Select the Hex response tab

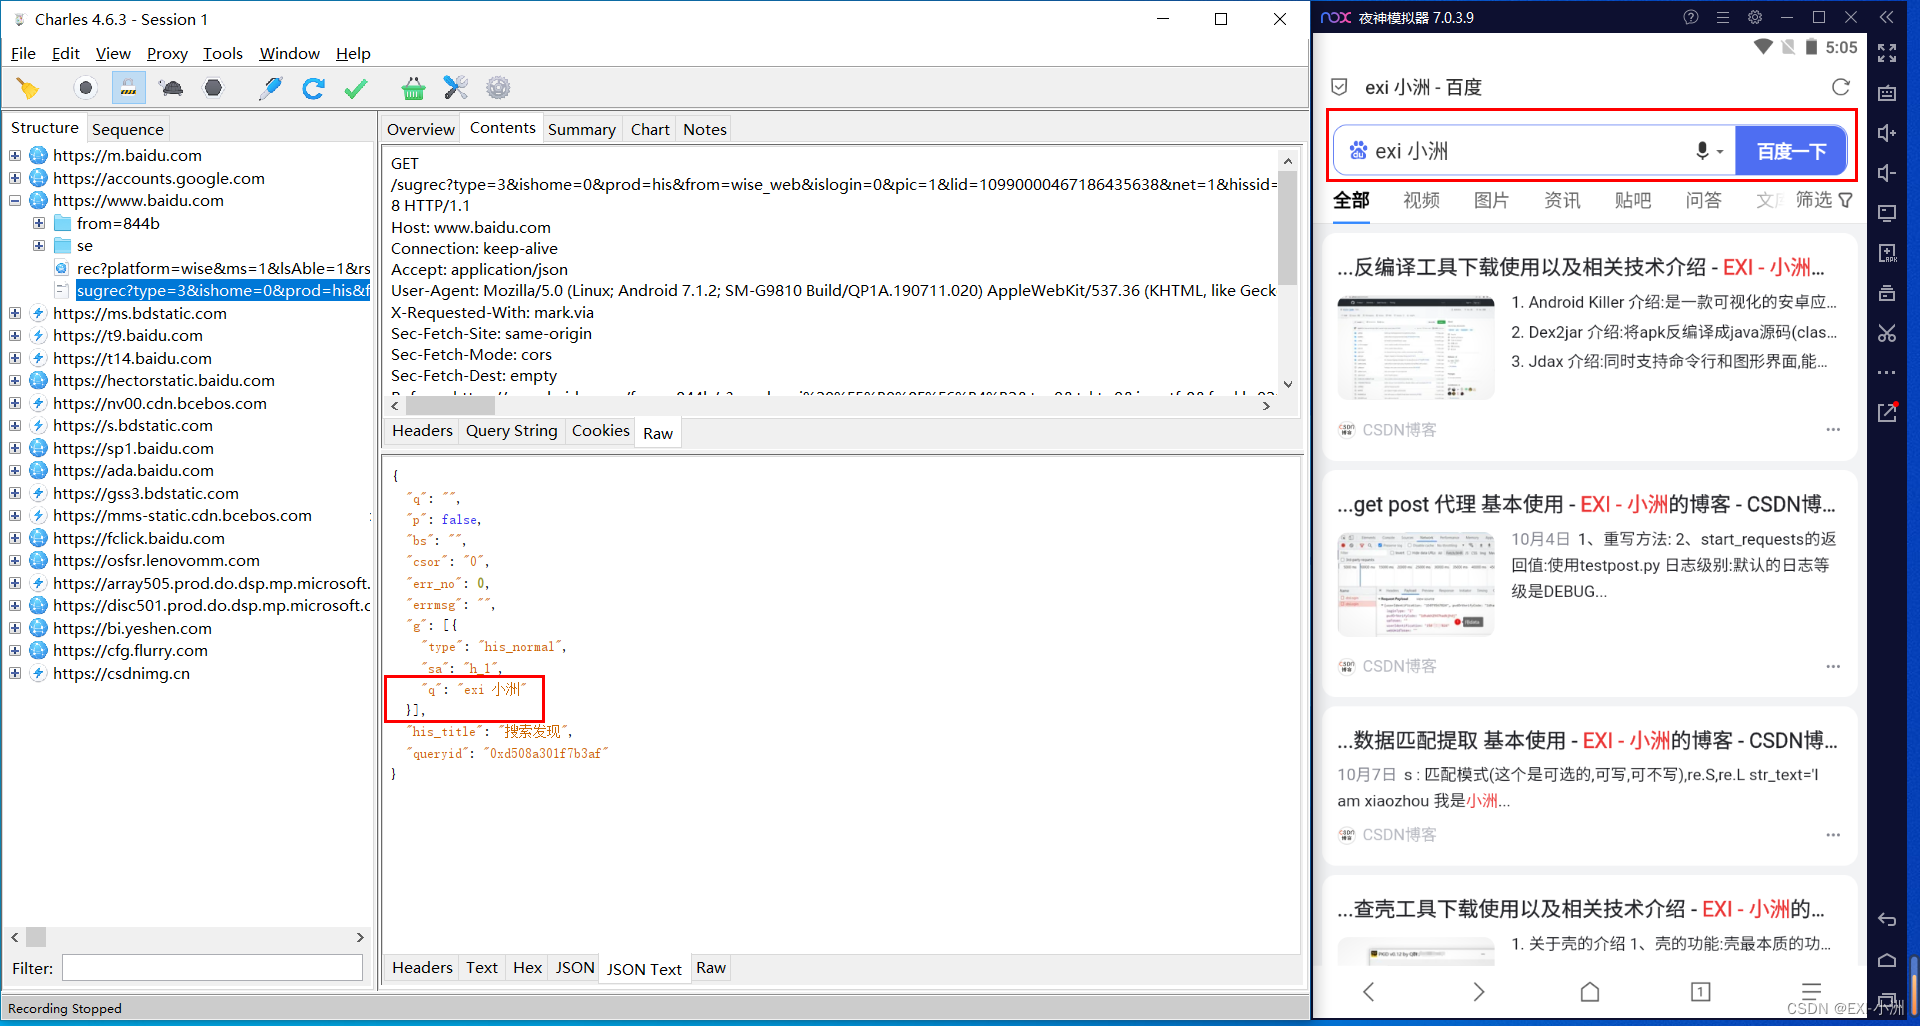pyautogui.click(x=527, y=968)
